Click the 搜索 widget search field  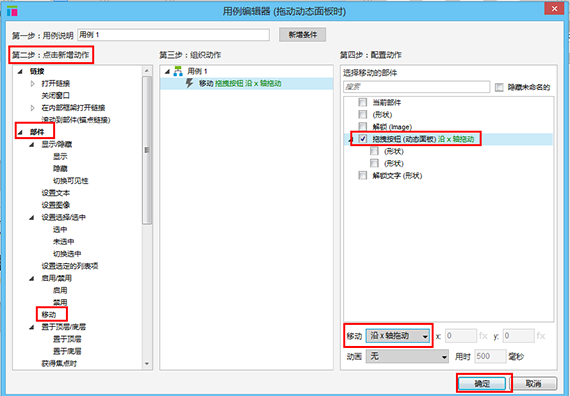coord(417,87)
